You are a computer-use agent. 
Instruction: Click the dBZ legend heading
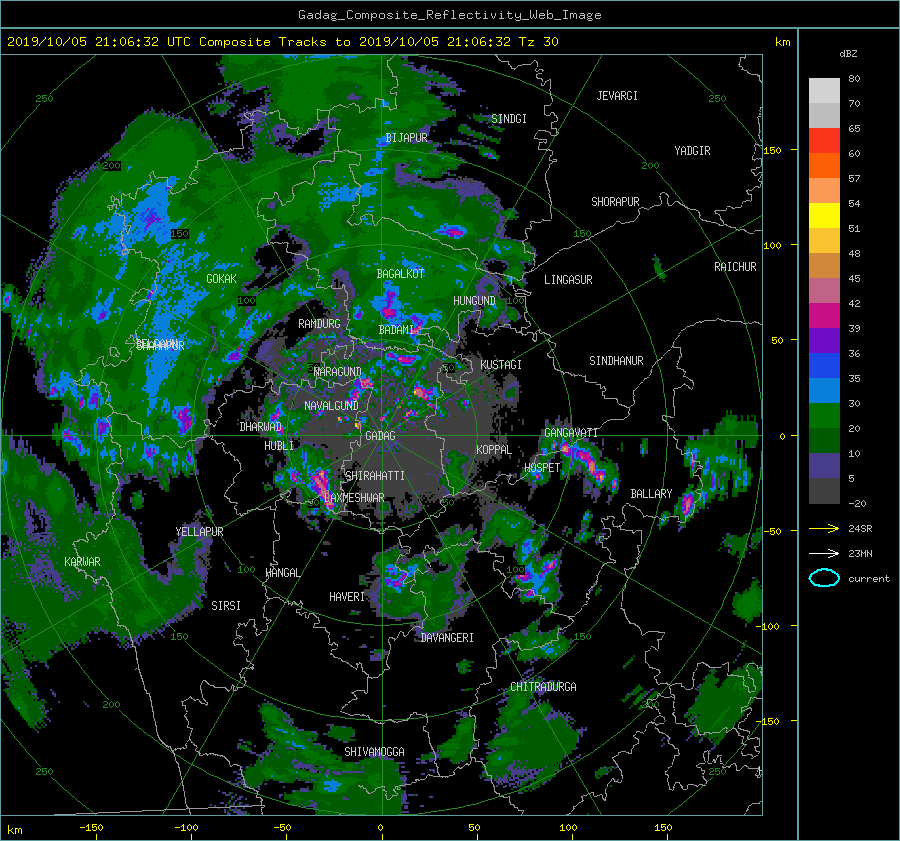coord(848,54)
